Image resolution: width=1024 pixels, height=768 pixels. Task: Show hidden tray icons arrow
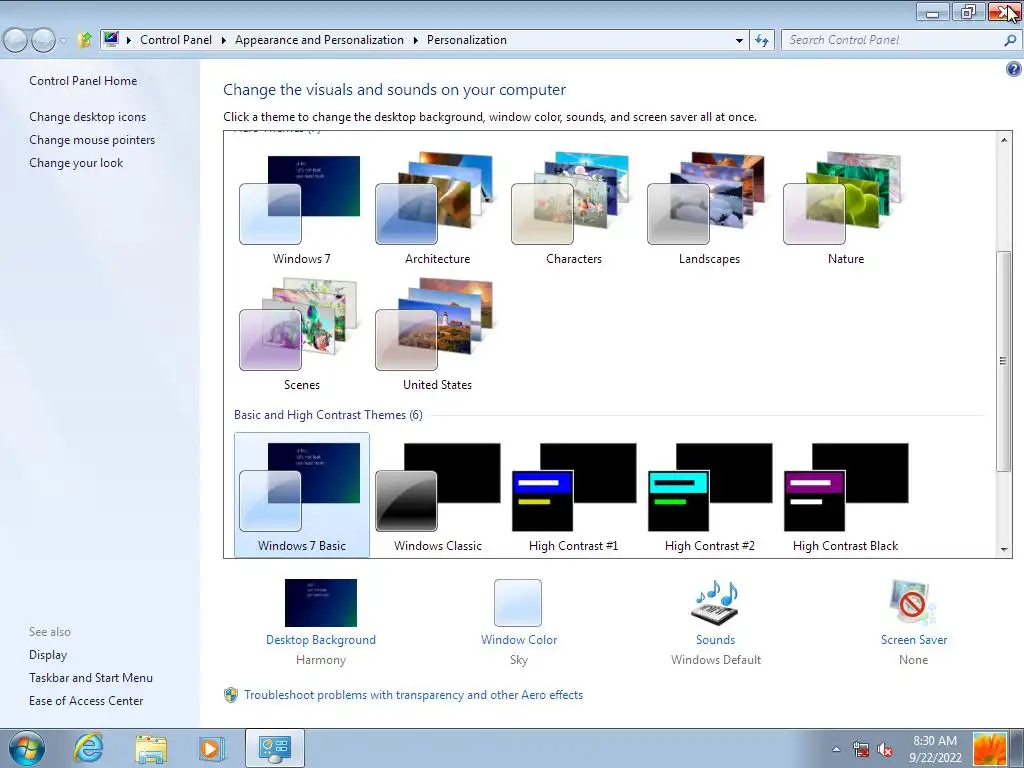[836, 749]
